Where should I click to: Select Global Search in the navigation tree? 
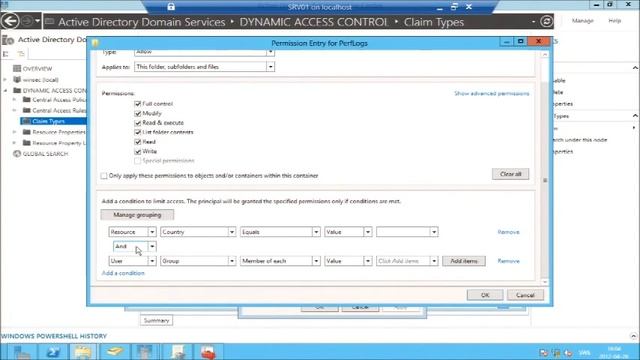[45, 154]
